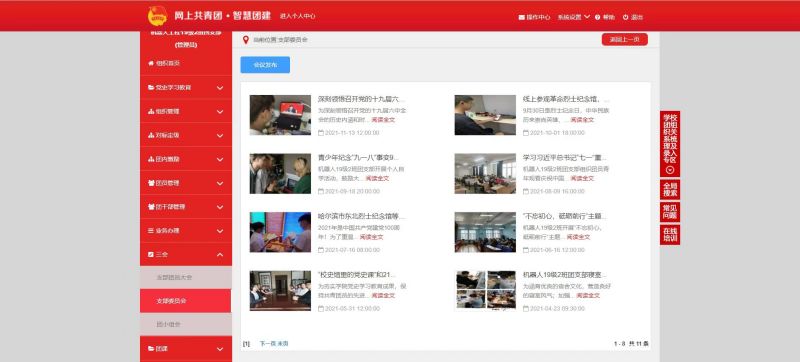Click the 返回上一页 button

pyautogui.click(x=624, y=40)
